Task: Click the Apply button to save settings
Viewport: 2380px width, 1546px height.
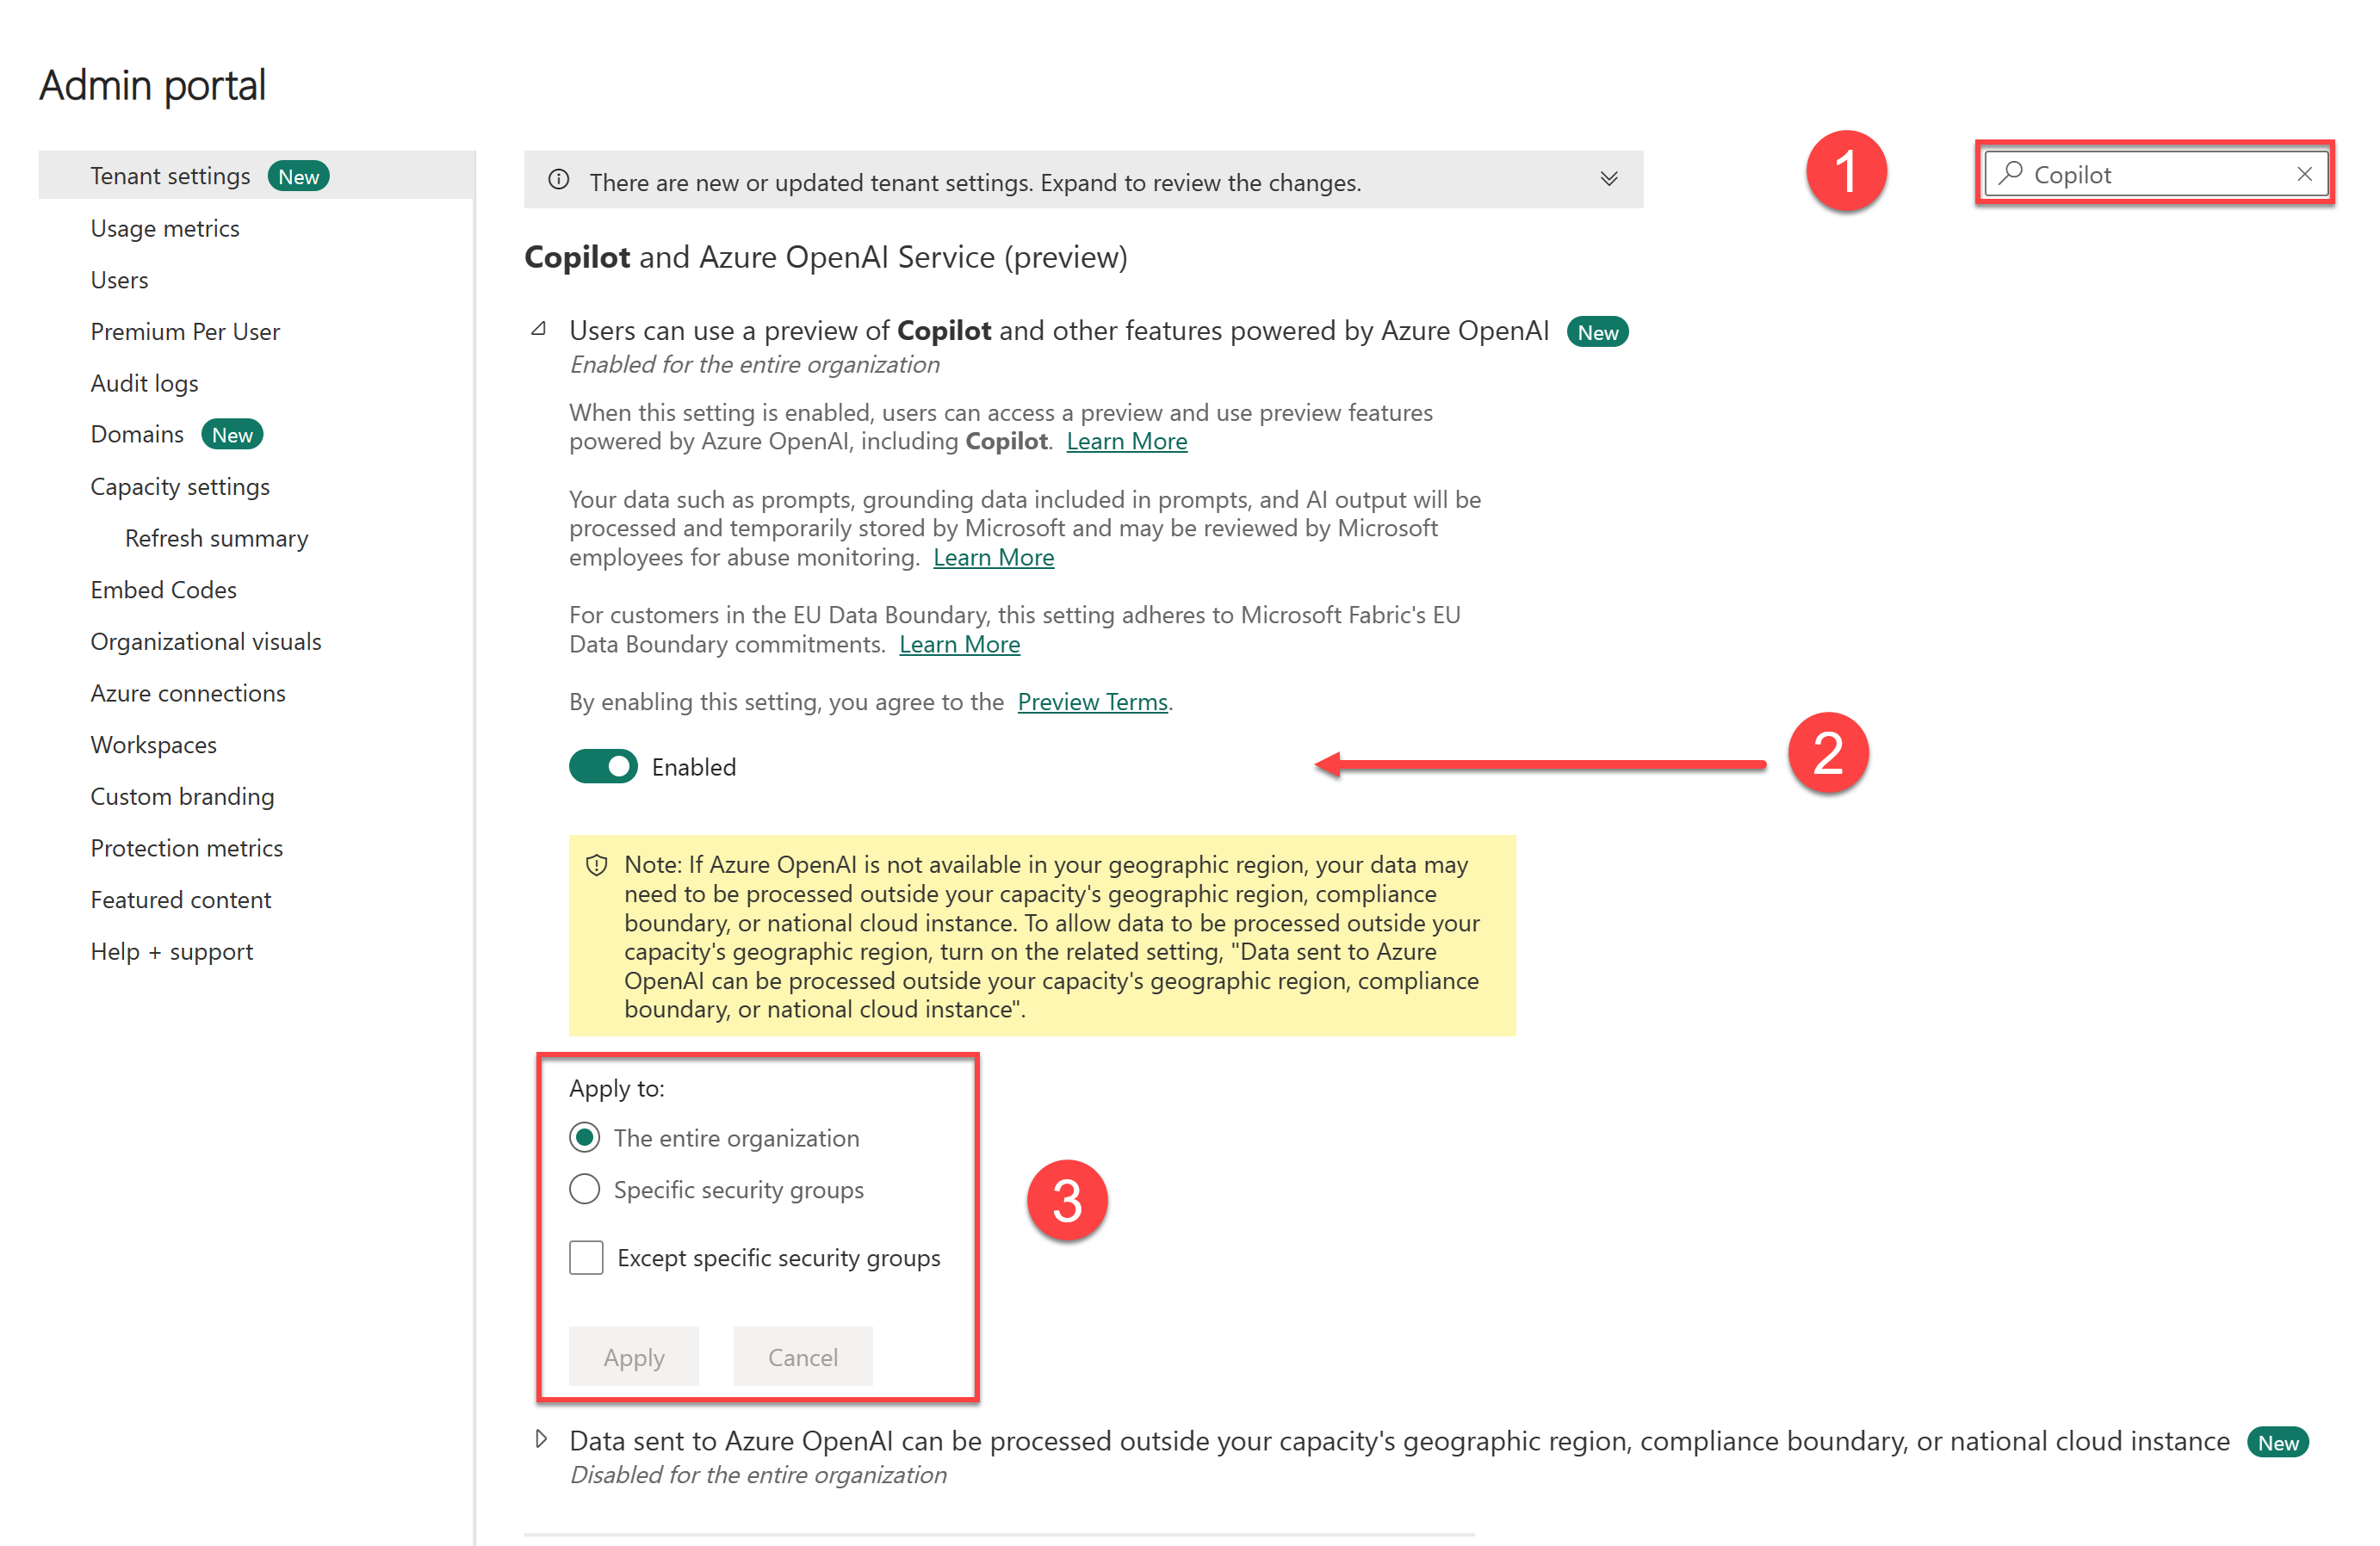Action: (x=633, y=1357)
